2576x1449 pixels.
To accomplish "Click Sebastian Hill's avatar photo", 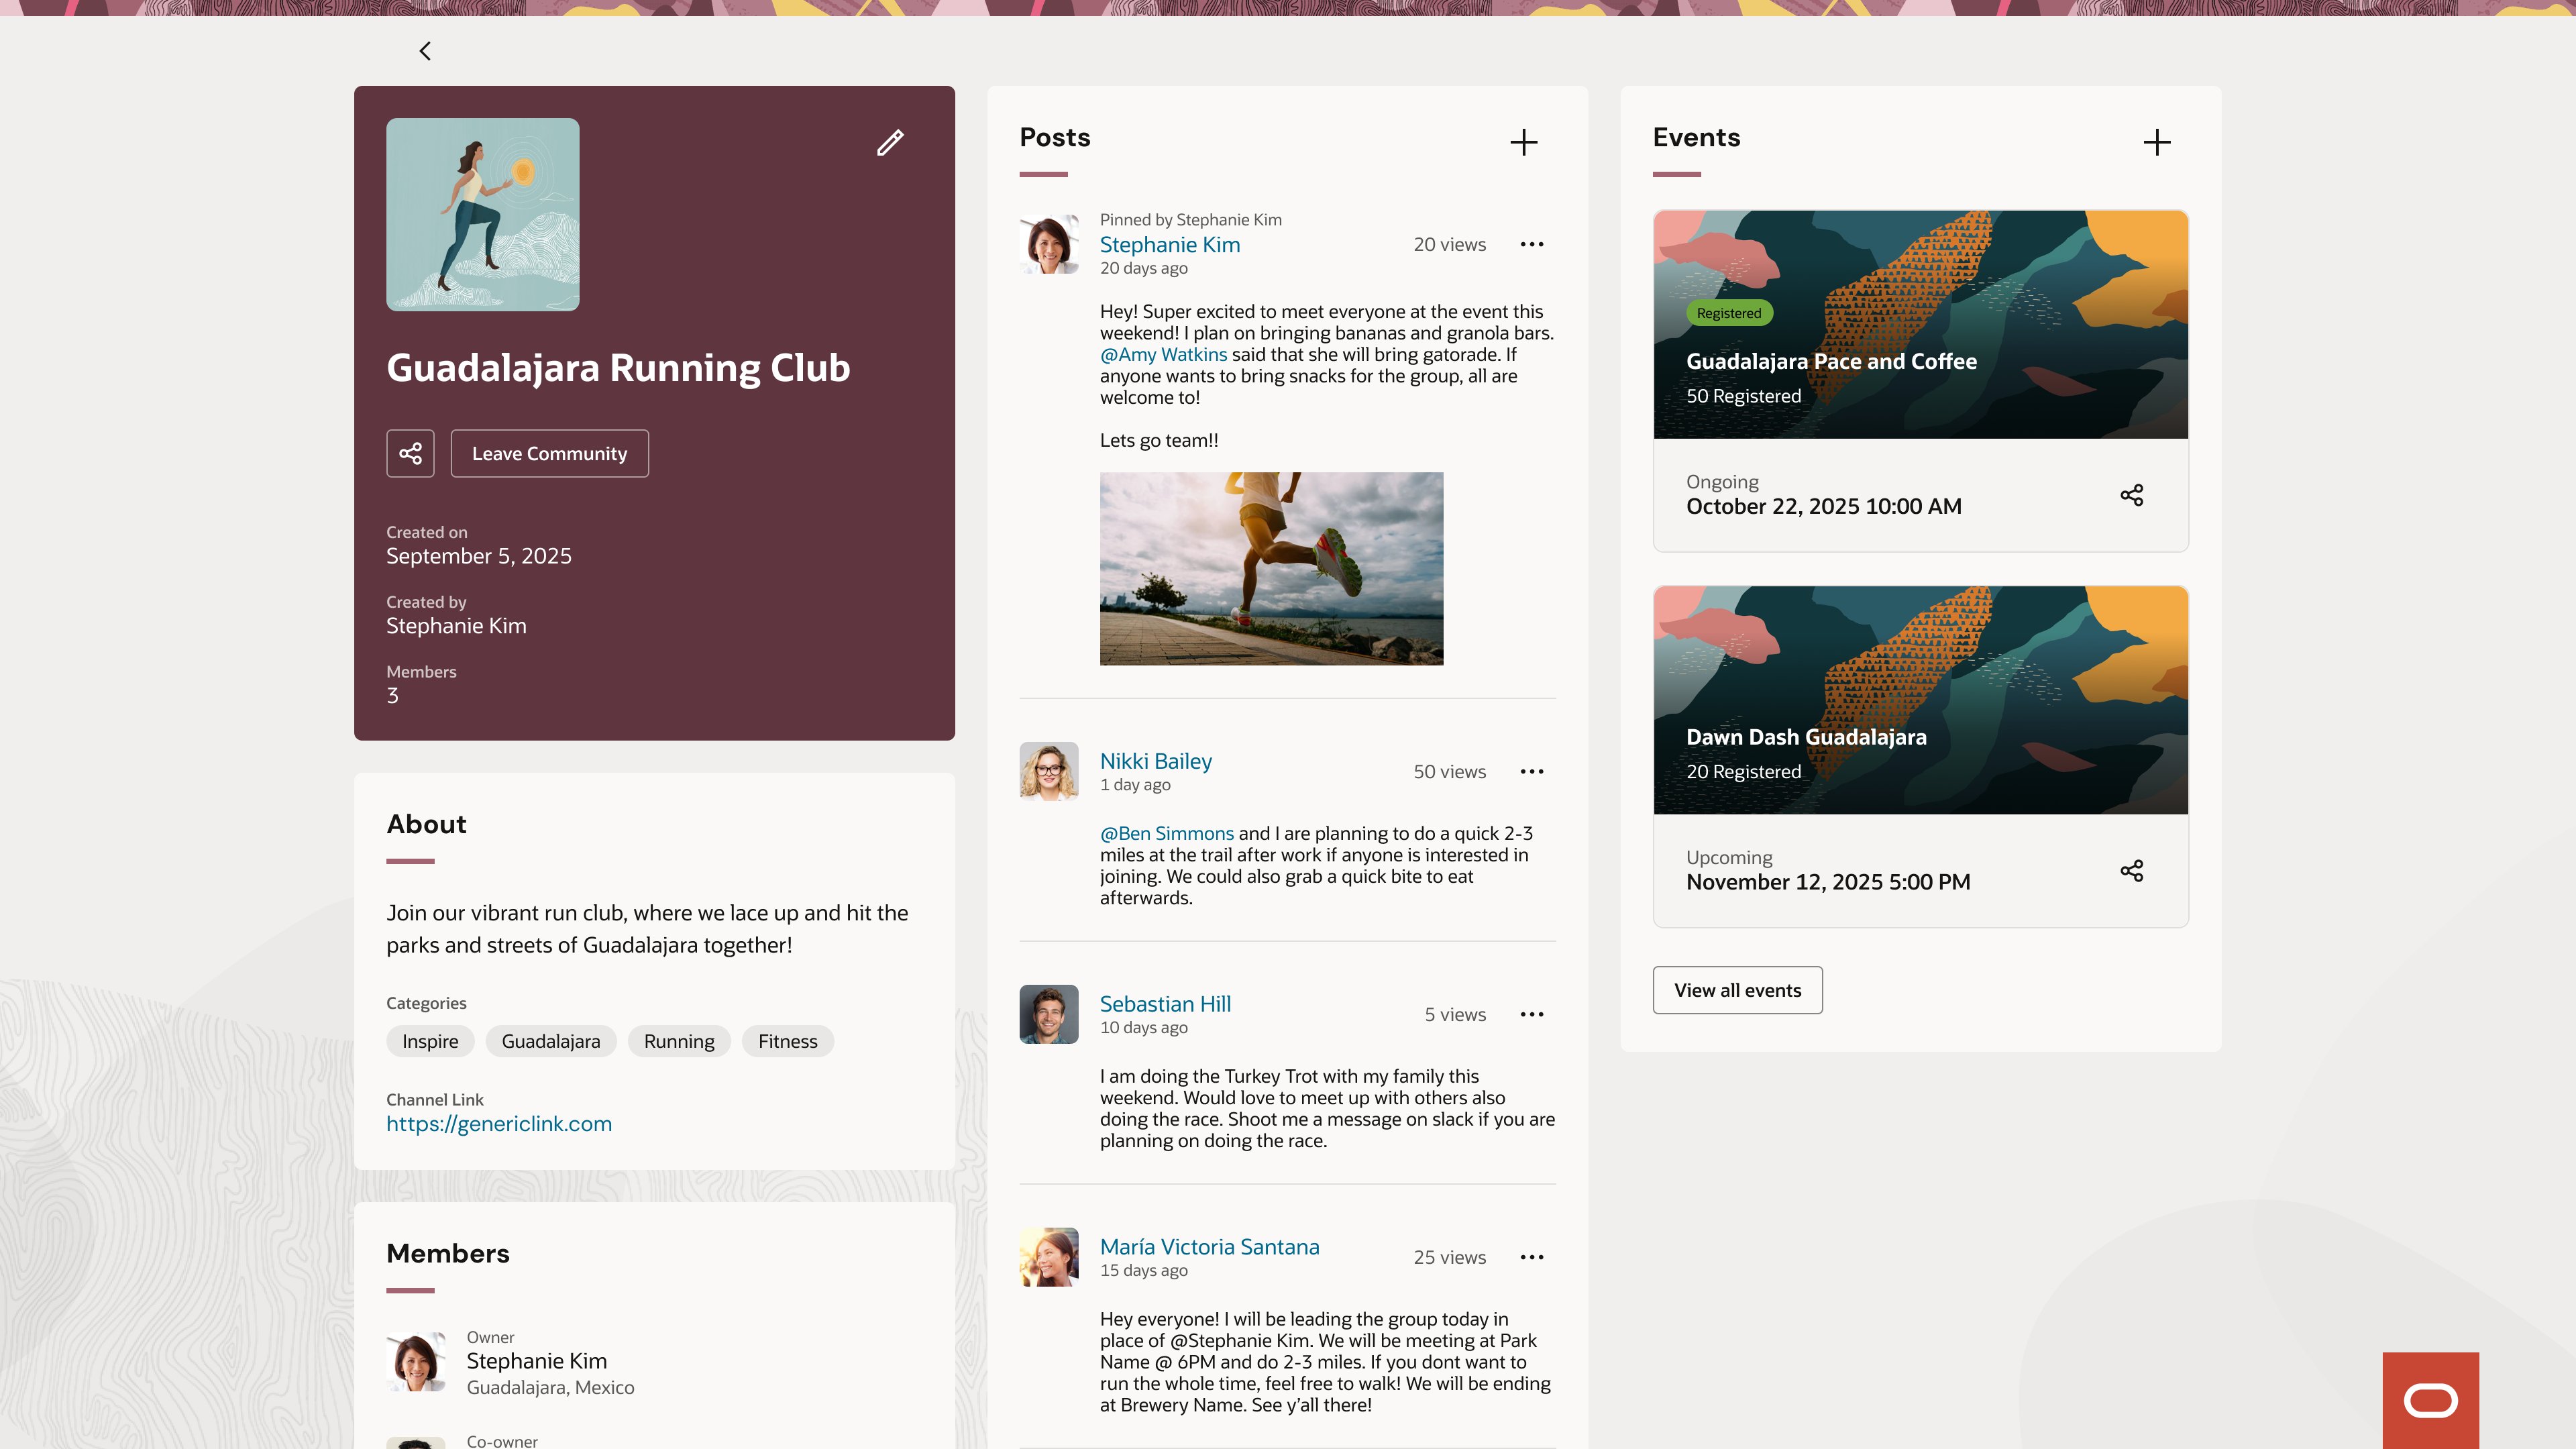I will (1049, 1014).
